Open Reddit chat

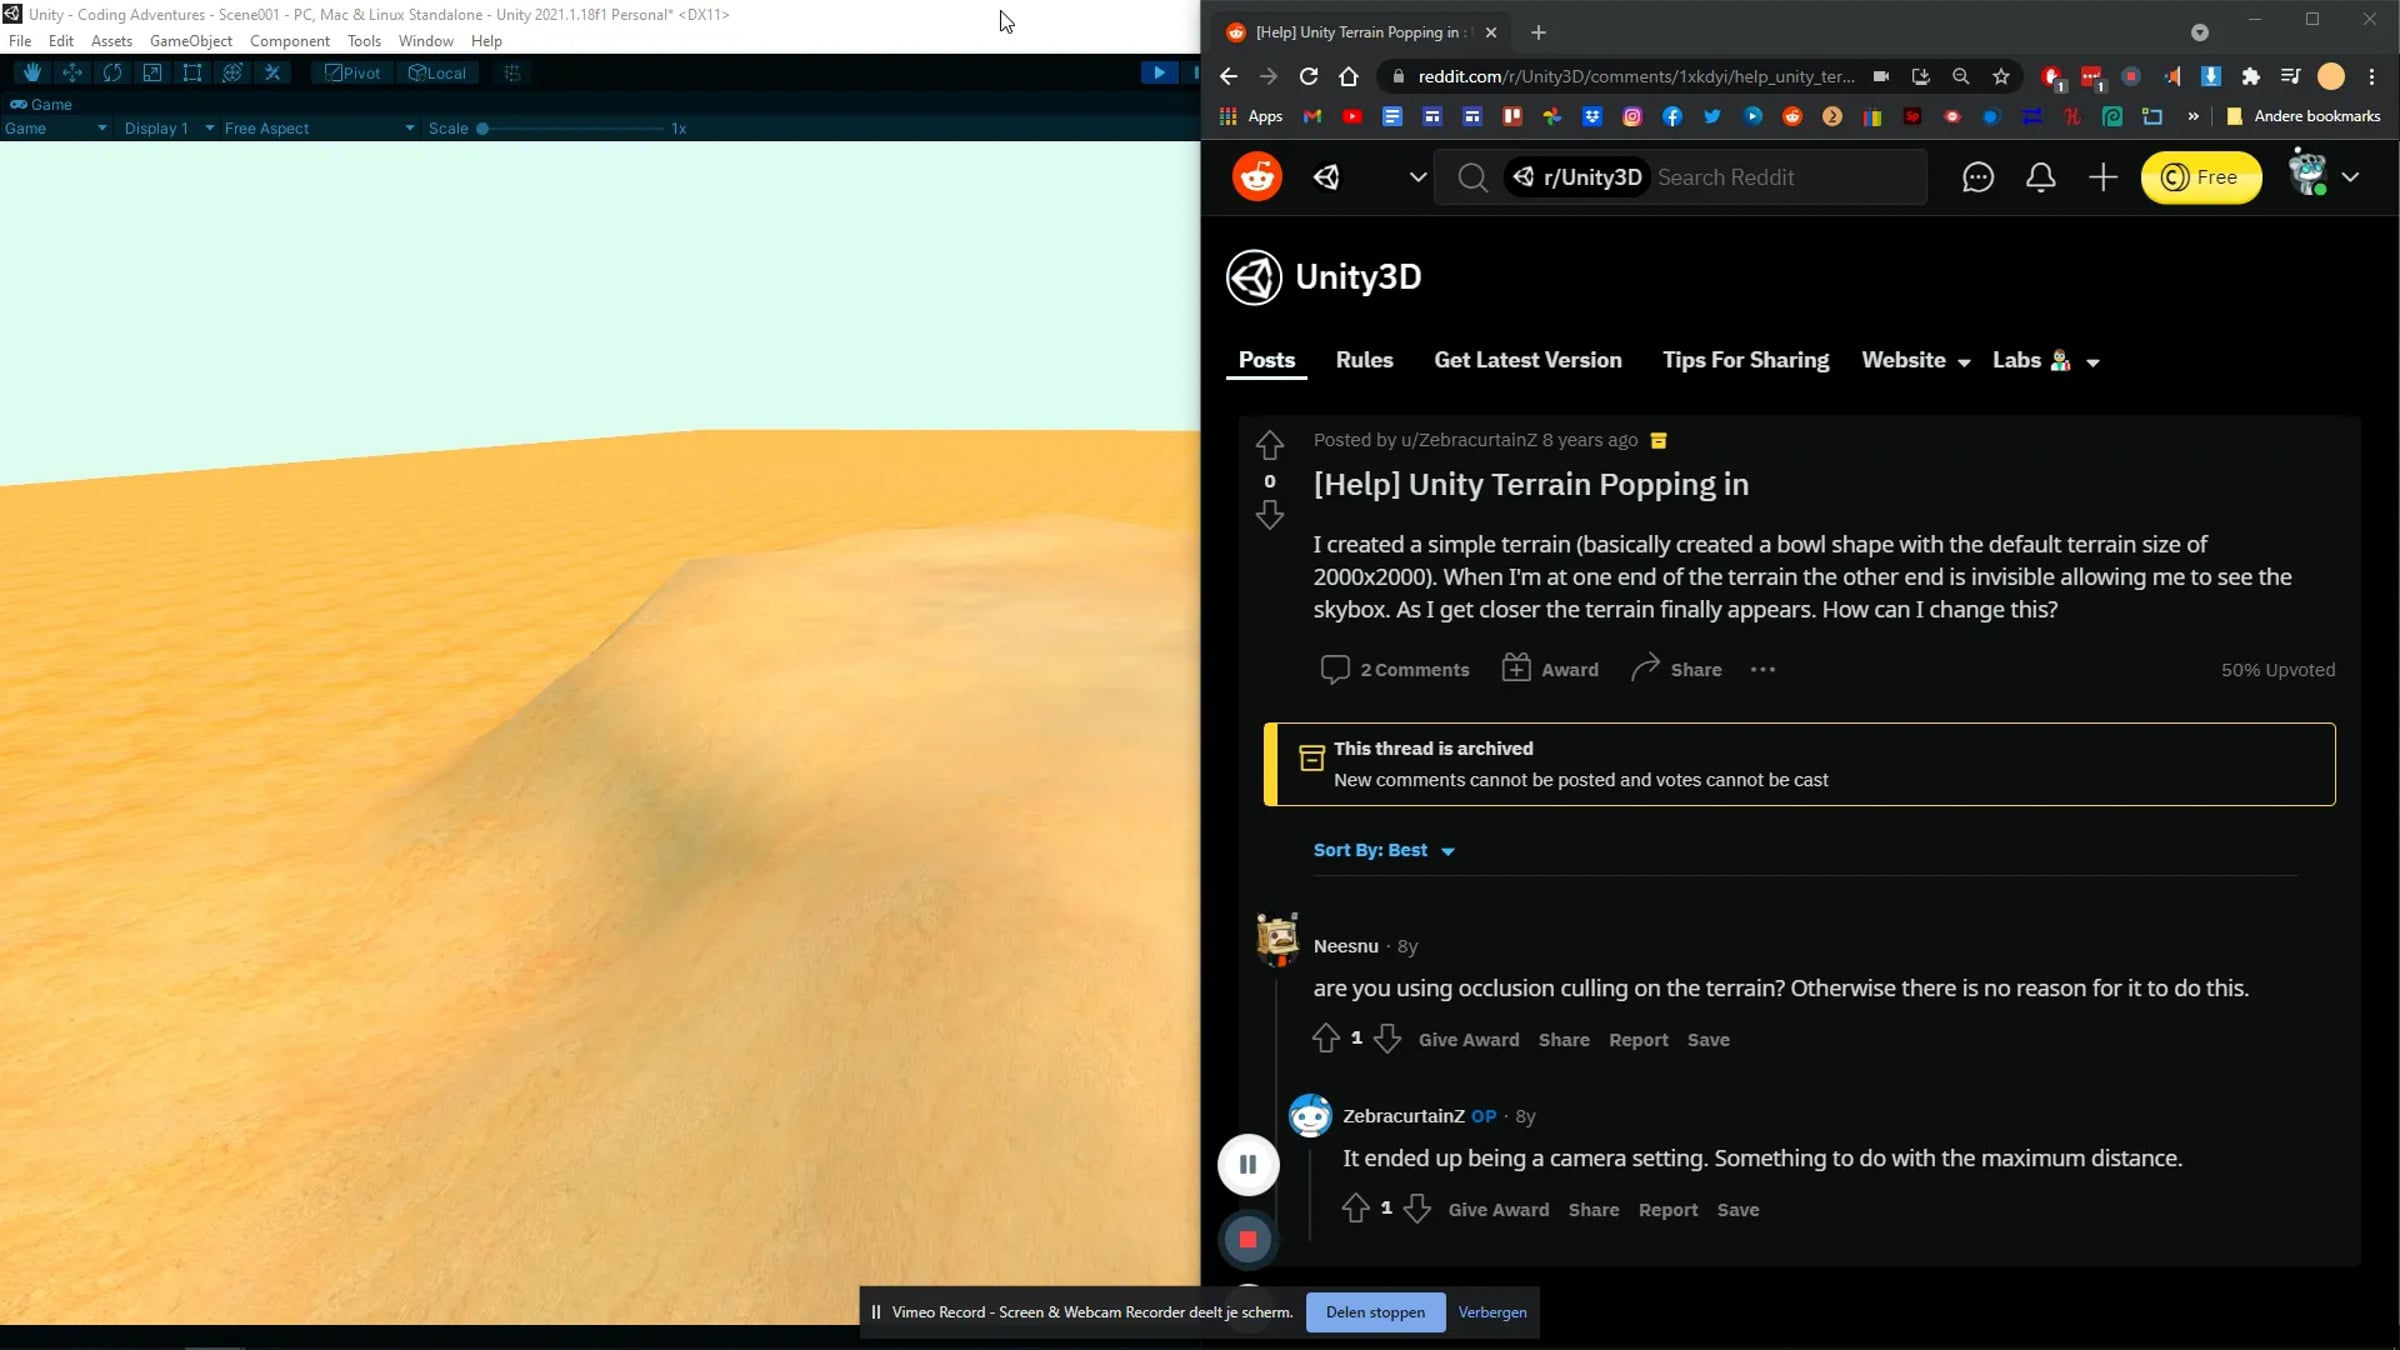point(1978,178)
